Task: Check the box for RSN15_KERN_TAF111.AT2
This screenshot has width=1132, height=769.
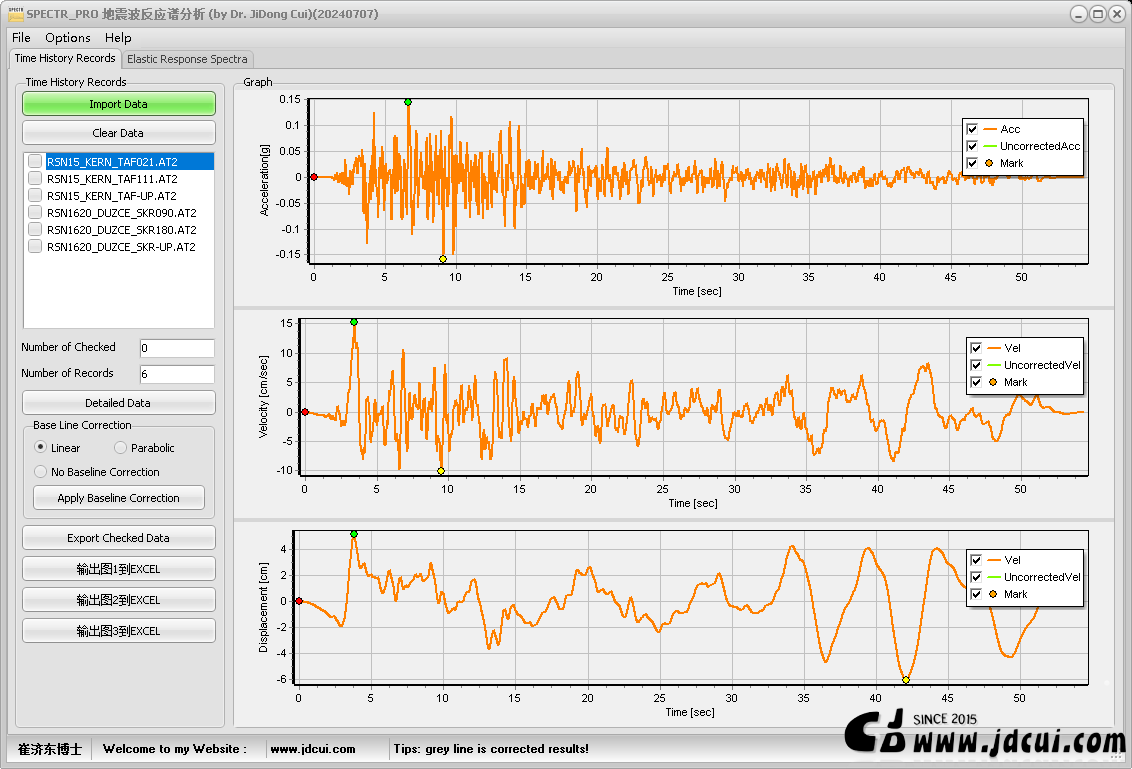Action: (x=35, y=178)
